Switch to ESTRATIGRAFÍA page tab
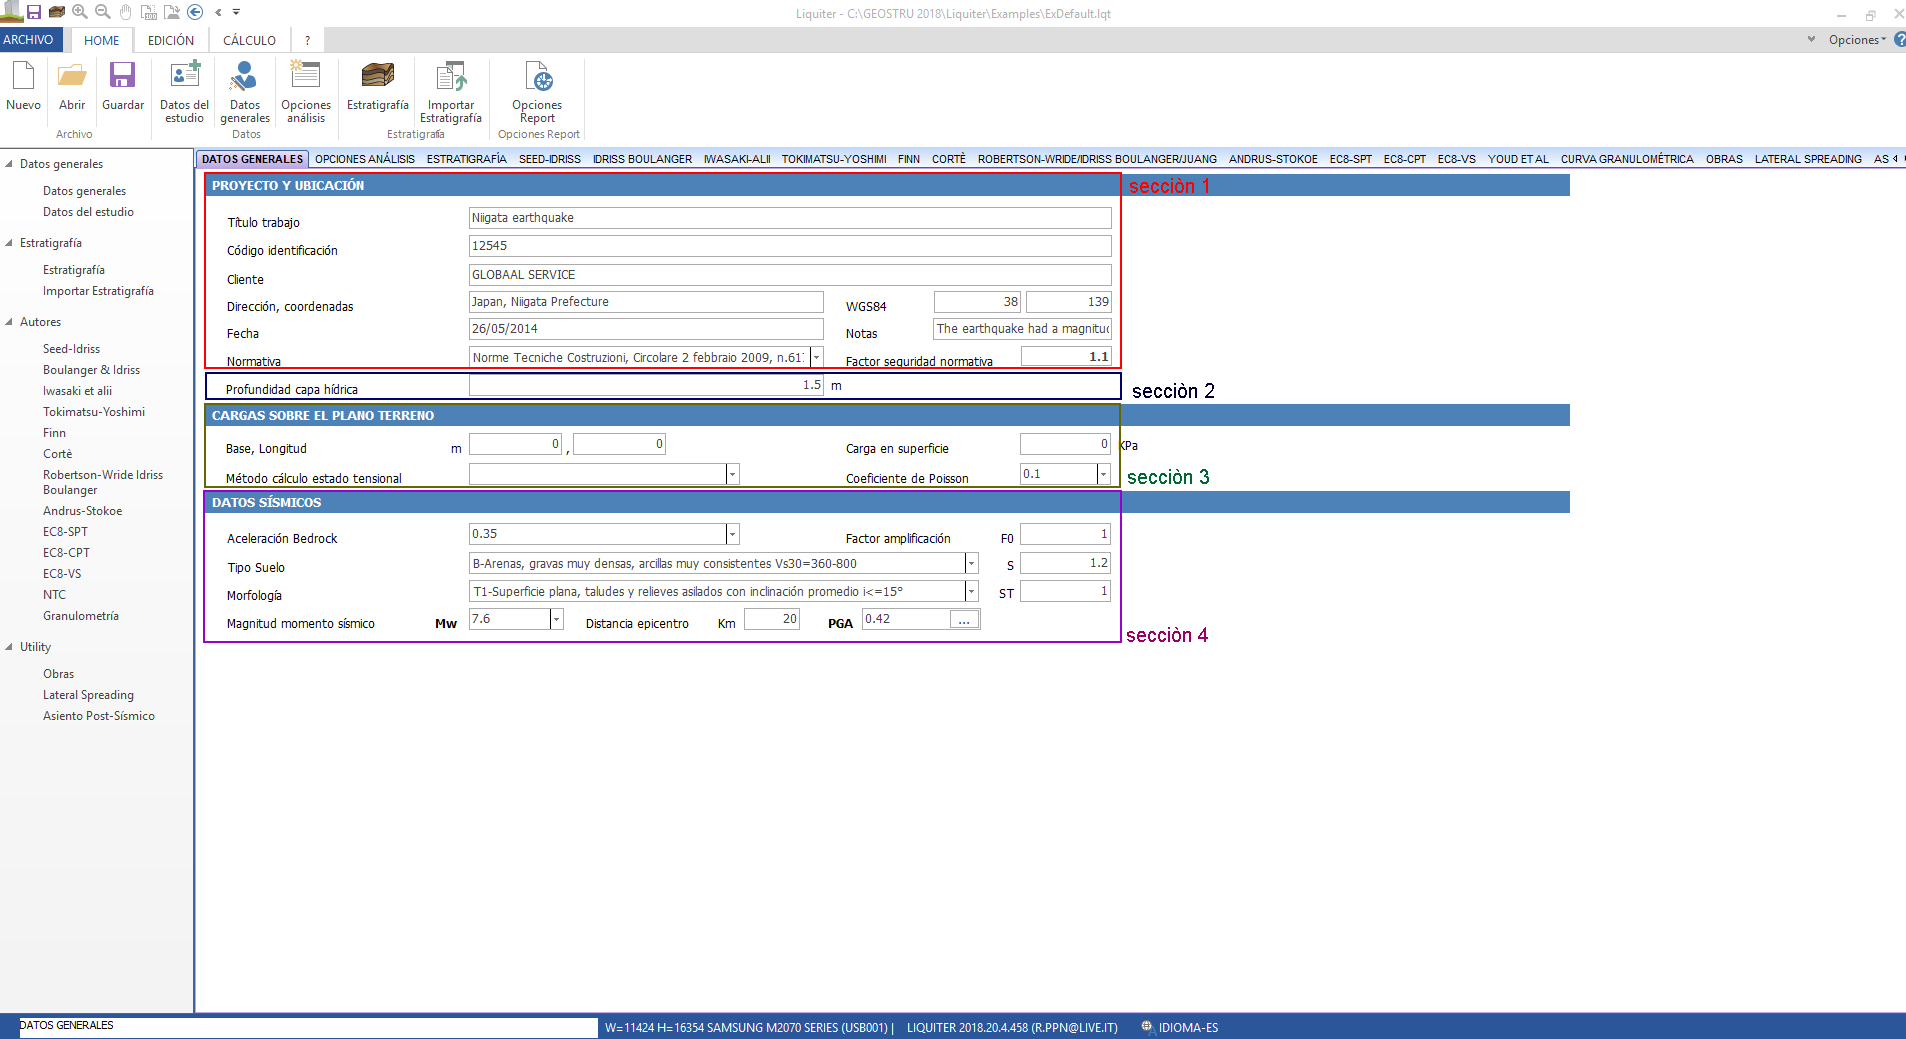1906x1039 pixels. coord(466,159)
